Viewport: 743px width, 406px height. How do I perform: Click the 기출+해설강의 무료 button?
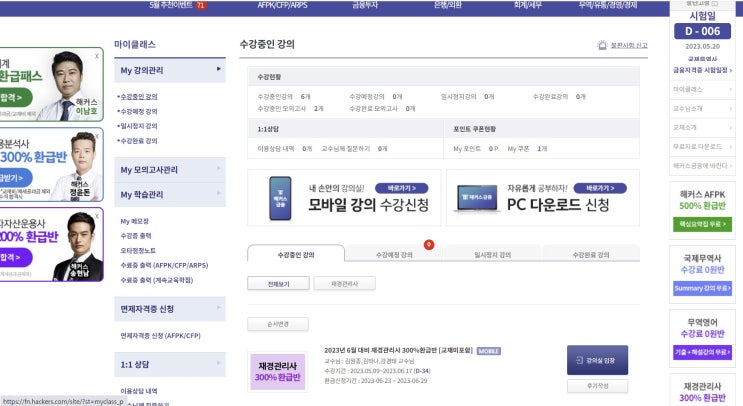point(702,352)
